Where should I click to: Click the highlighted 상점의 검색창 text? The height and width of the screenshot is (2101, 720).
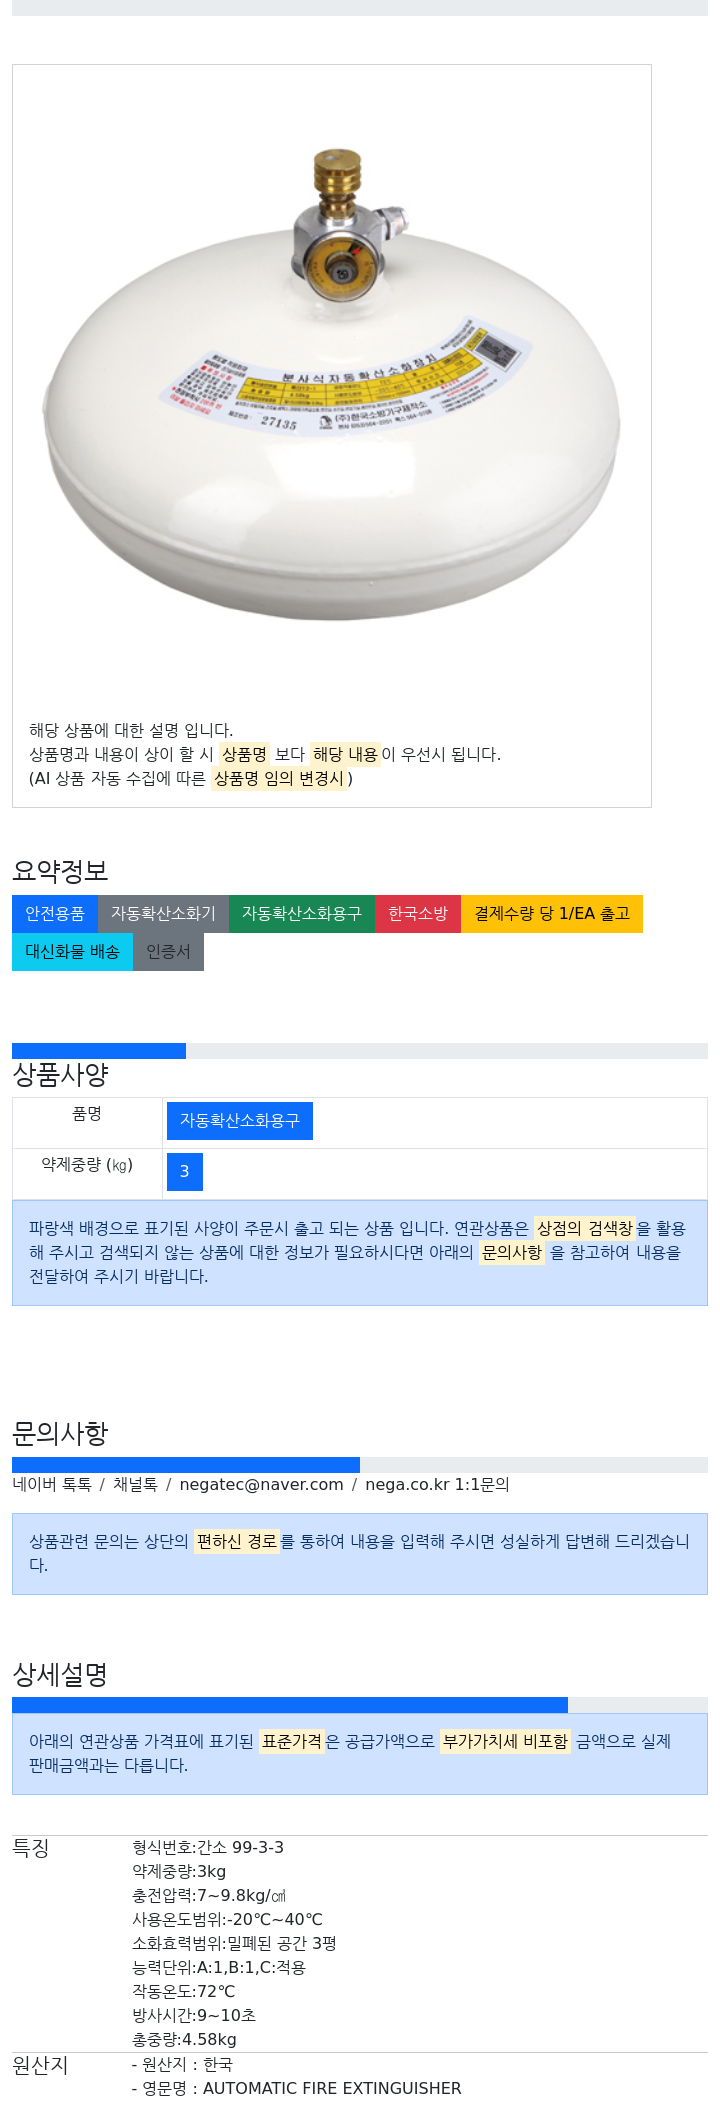pos(585,1228)
